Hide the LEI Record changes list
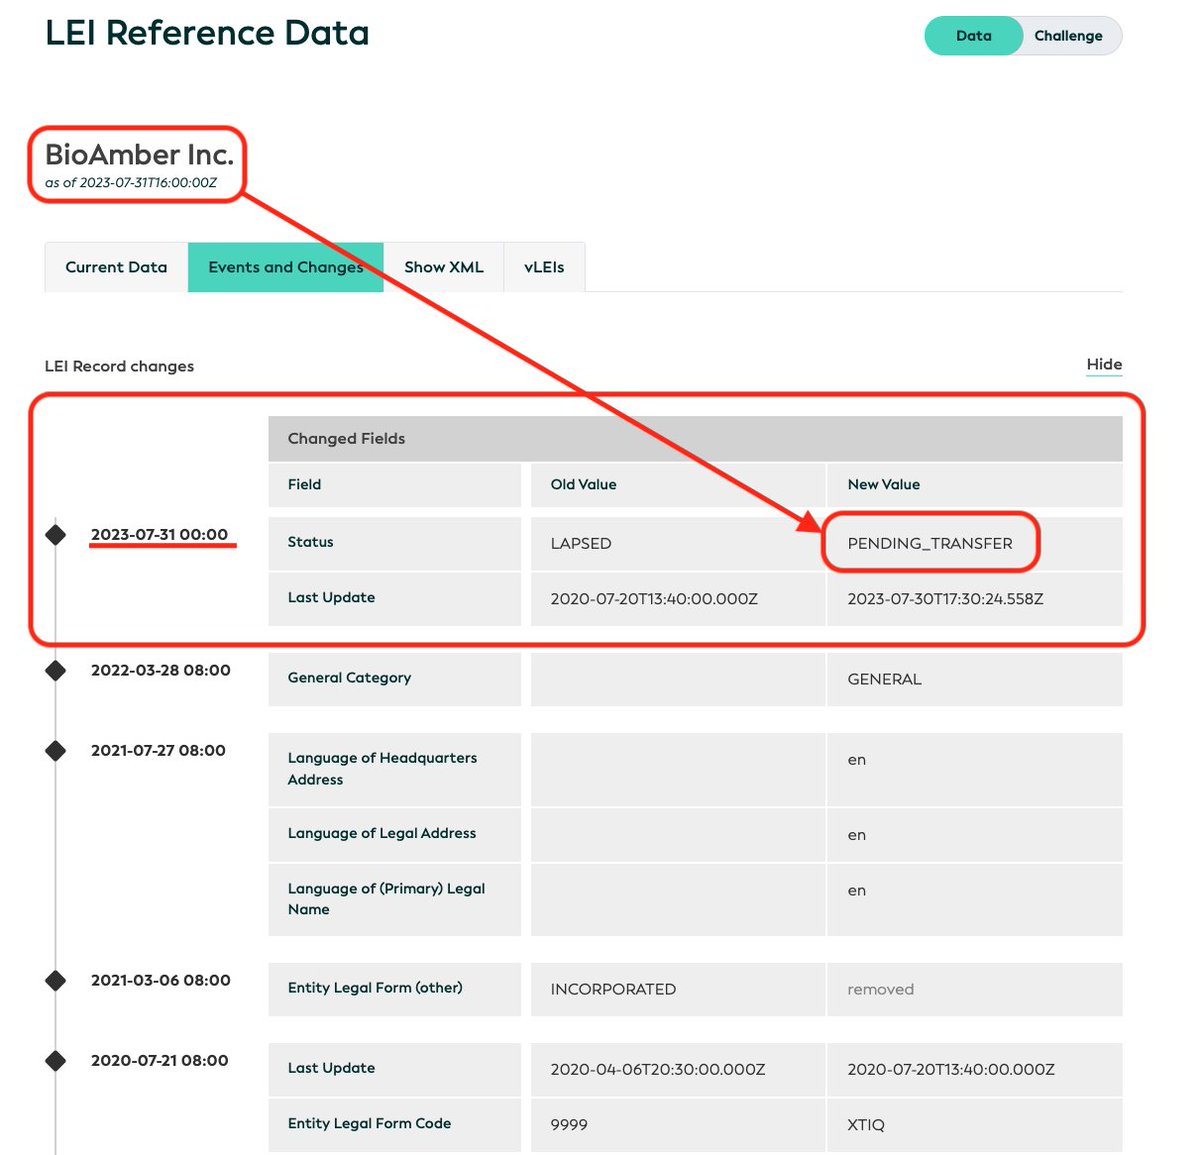1200x1155 pixels. tap(1104, 365)
